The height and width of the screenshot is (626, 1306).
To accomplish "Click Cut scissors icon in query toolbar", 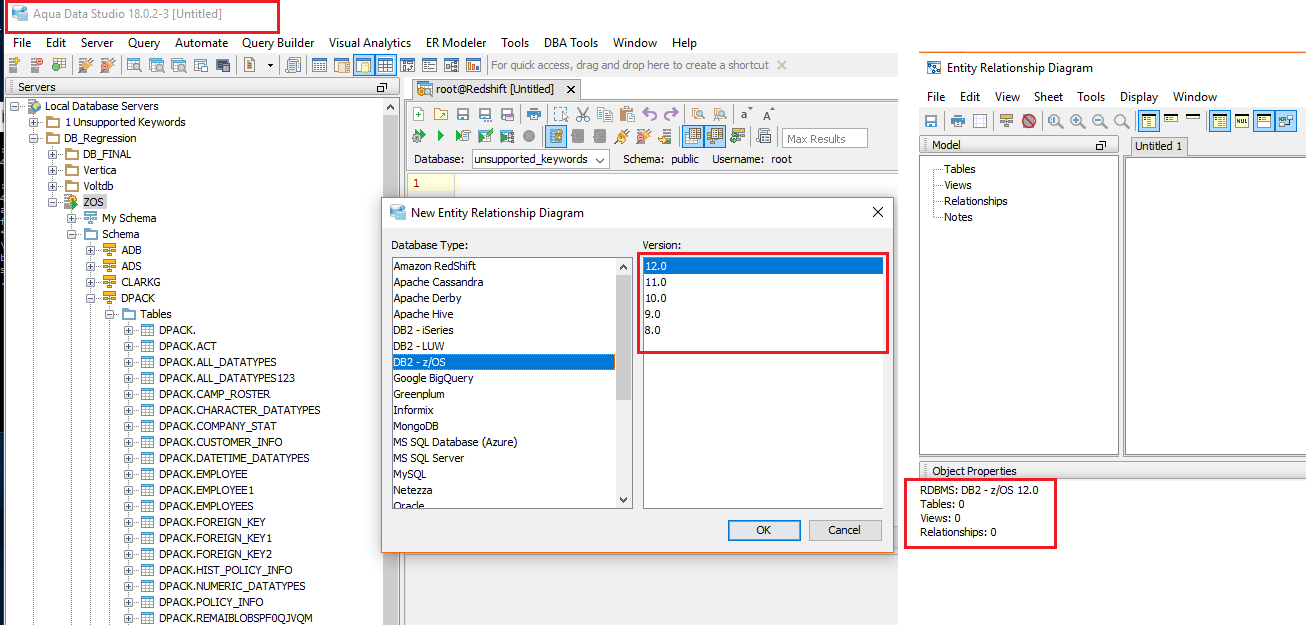I will tap(583, 114).
